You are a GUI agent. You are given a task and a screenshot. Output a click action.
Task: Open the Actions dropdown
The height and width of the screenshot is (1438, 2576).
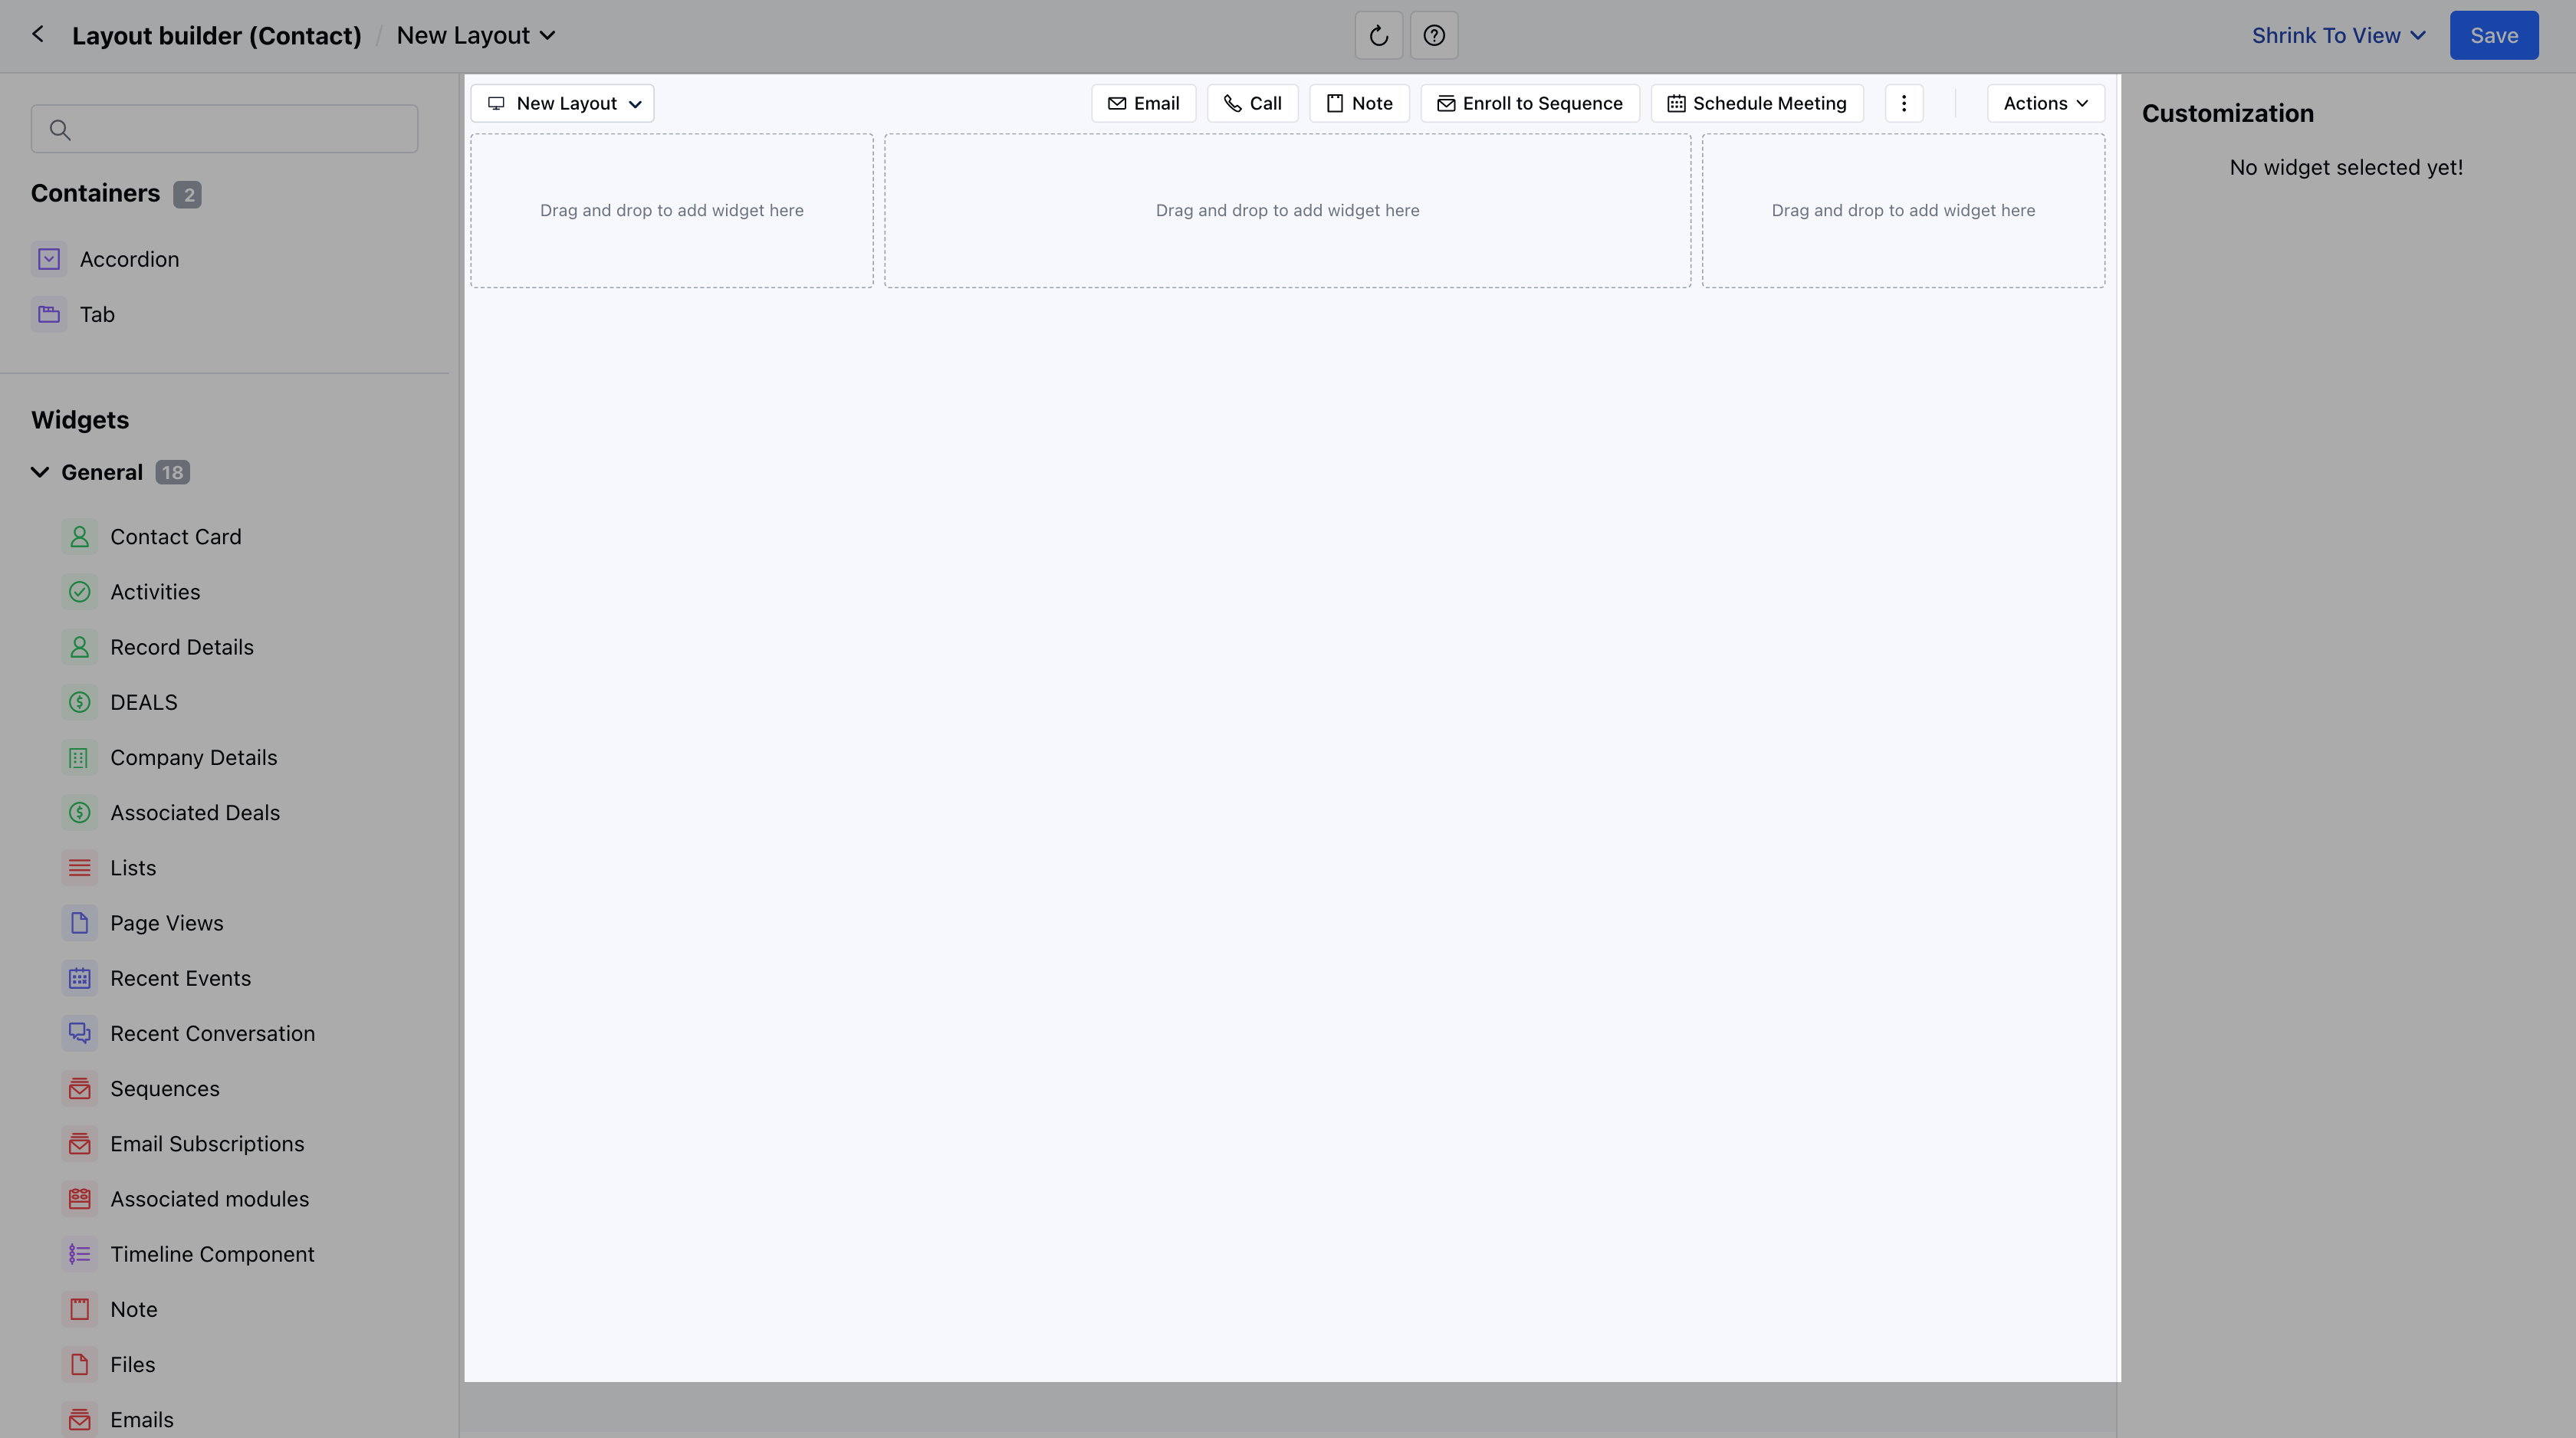coord(2044,102)
